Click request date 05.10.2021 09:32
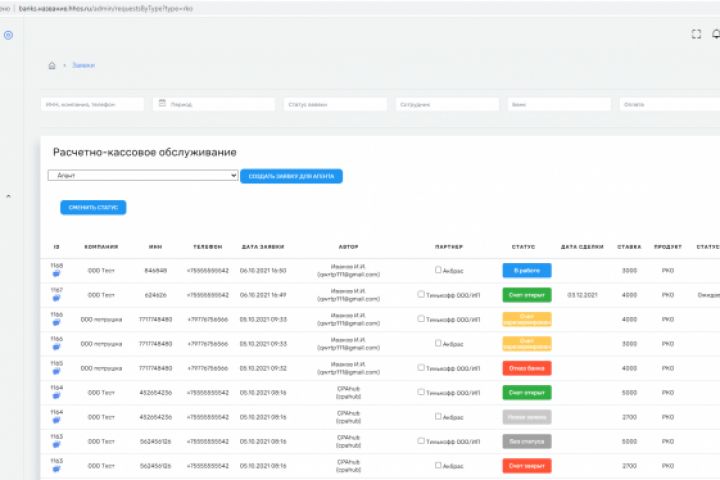Viewport: 720px width, 480px height. pos(263,368)
